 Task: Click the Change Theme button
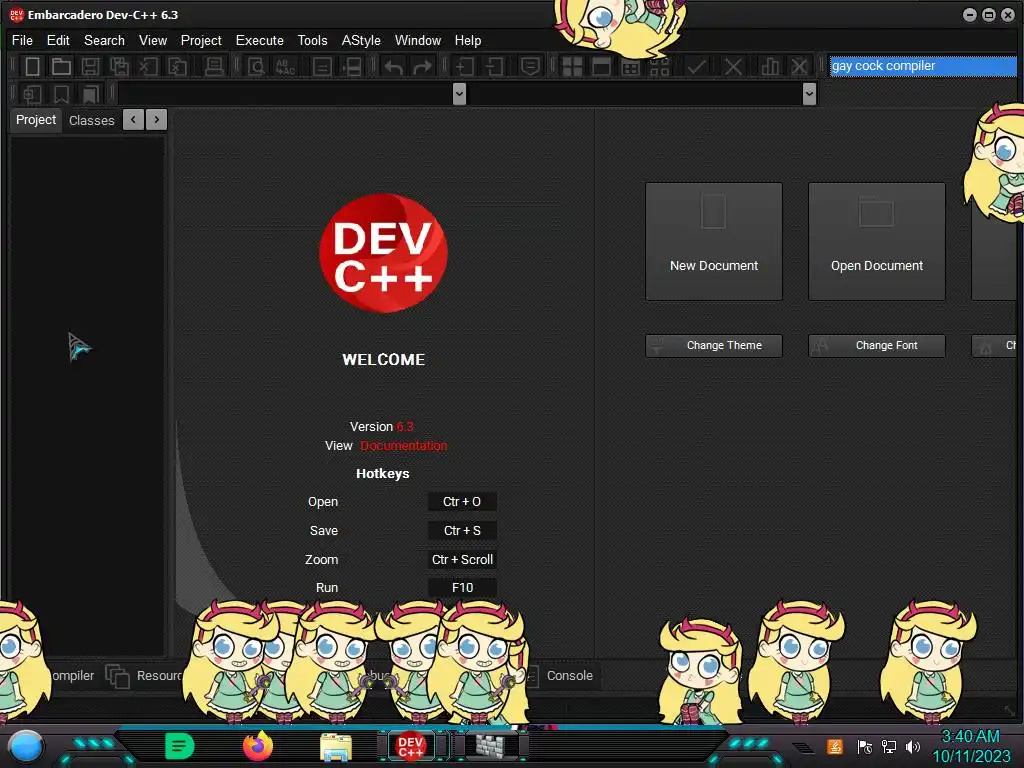coord(714,345)
